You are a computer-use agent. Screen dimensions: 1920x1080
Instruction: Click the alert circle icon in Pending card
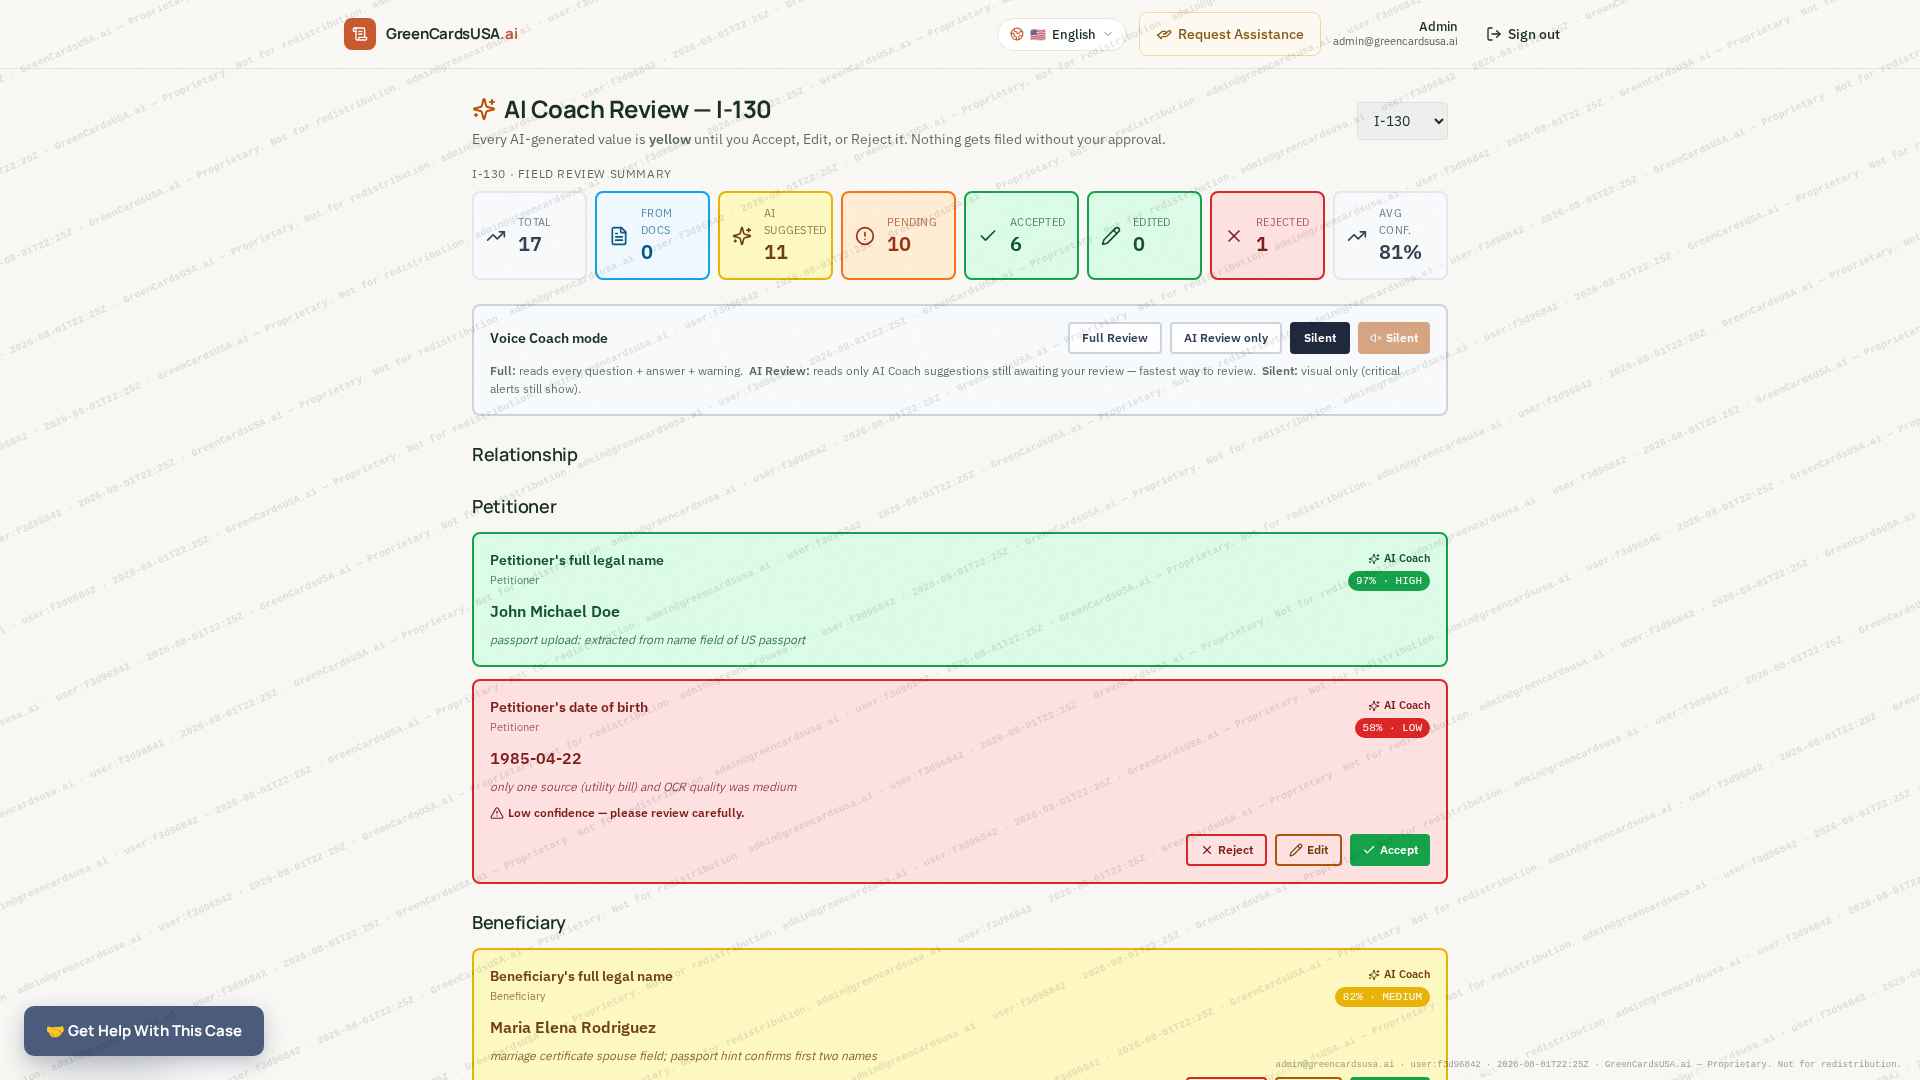(865, 236)
